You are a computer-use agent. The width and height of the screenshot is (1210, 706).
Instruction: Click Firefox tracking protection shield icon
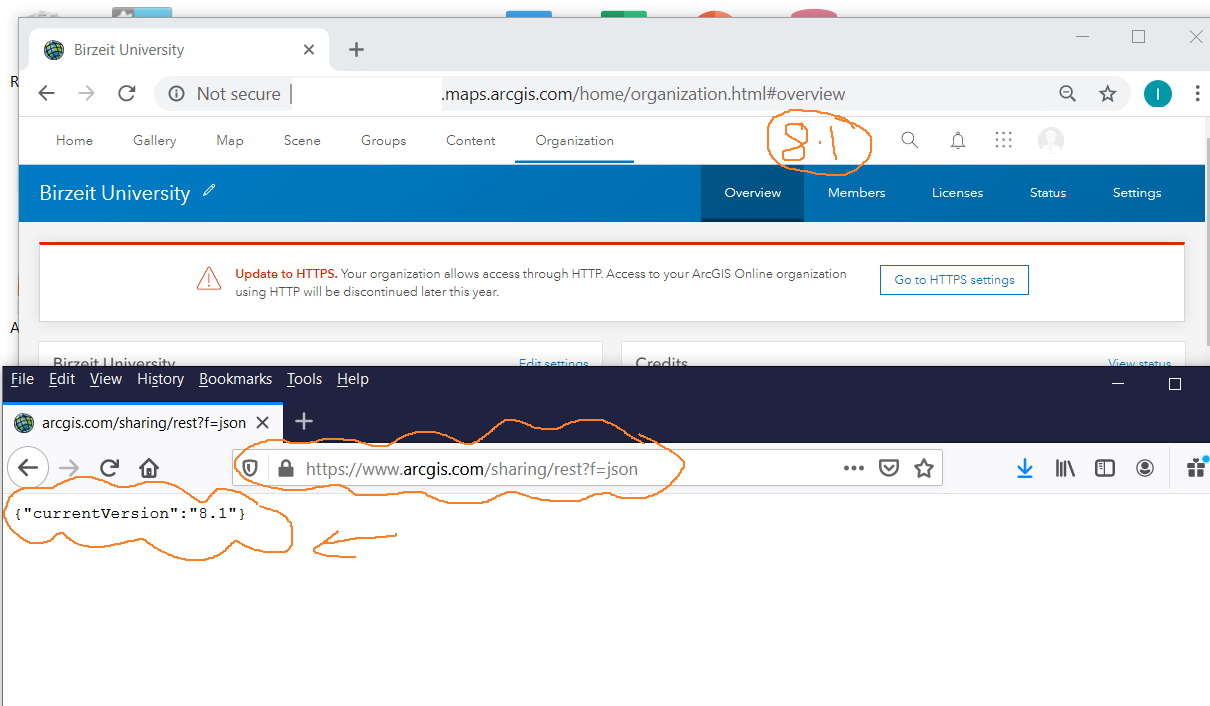251,468
